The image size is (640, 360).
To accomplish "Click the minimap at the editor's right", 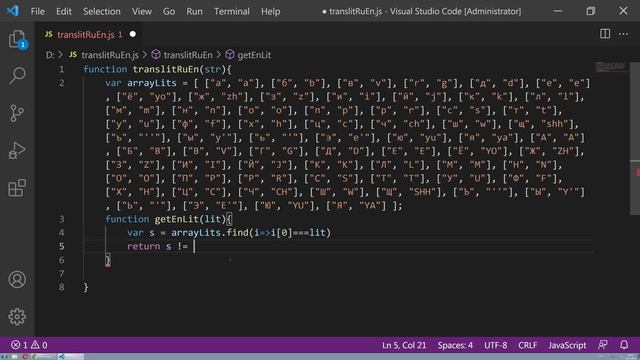I will click(611, 67).
